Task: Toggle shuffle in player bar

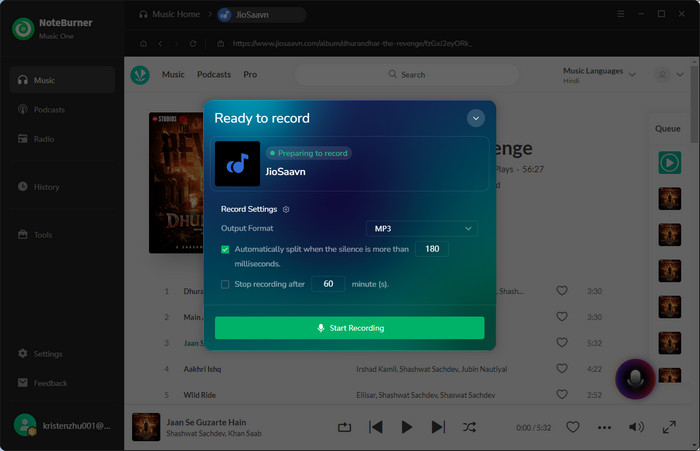Action: (469, 427)
